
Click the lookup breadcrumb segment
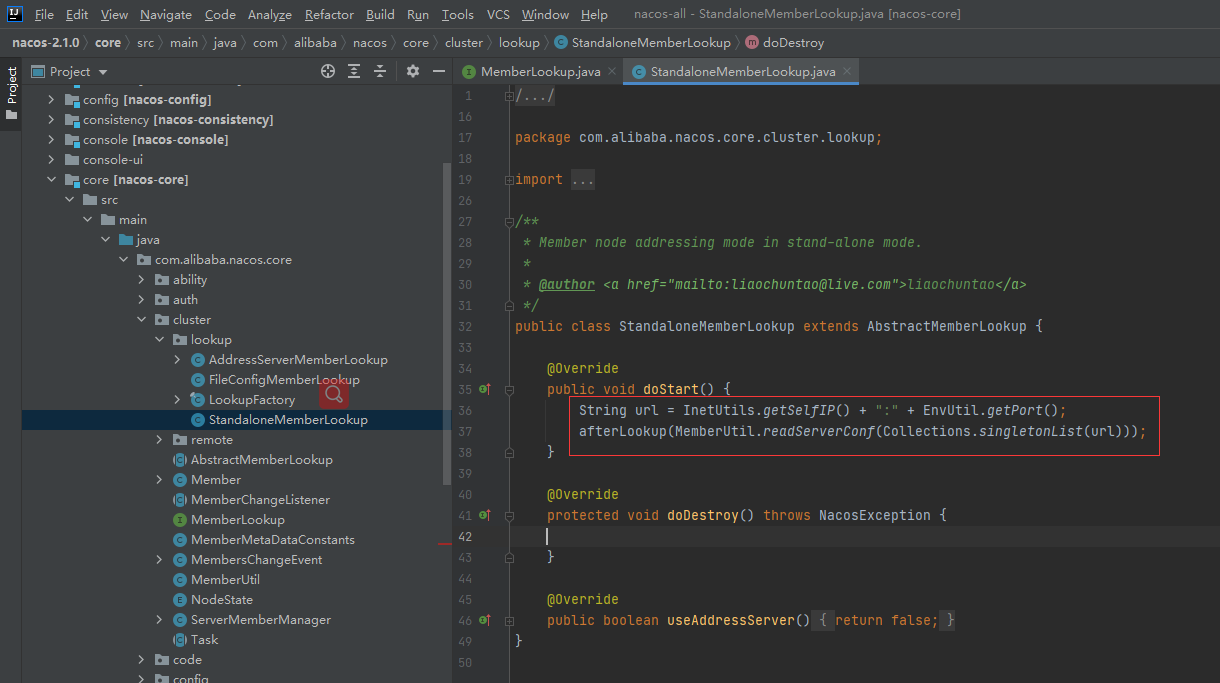click(x=518, y=43)
